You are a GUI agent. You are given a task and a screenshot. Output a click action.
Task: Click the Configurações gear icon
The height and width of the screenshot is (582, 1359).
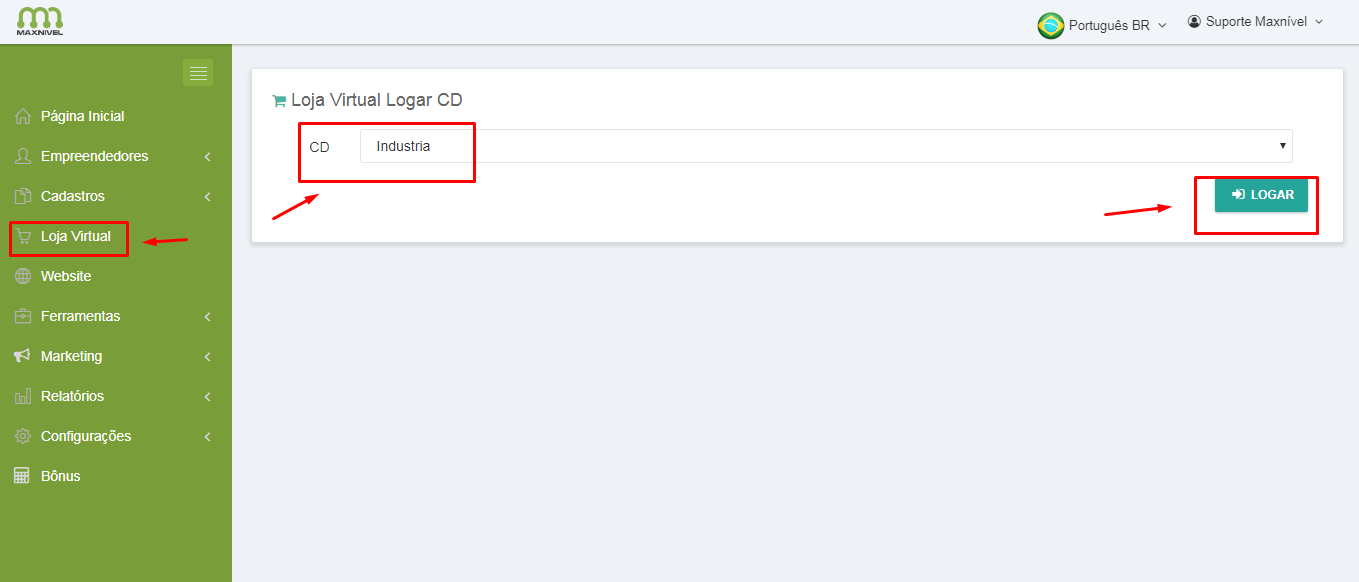23,437
